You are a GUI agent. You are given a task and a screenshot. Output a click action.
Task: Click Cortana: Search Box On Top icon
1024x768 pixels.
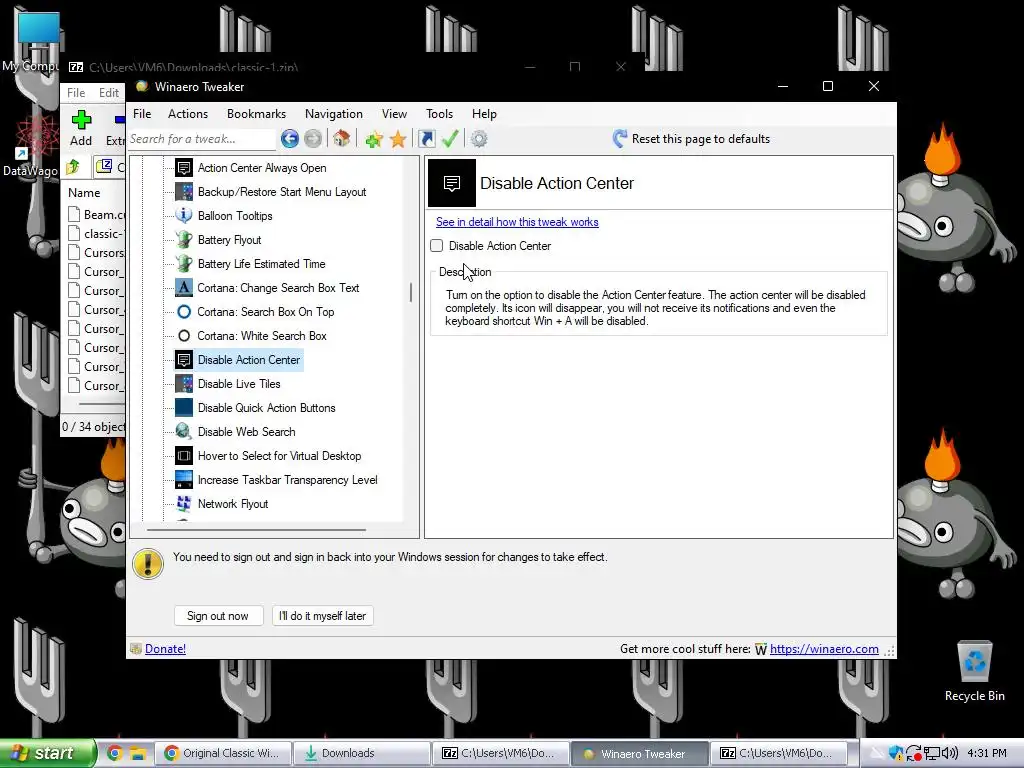(184, 312)
